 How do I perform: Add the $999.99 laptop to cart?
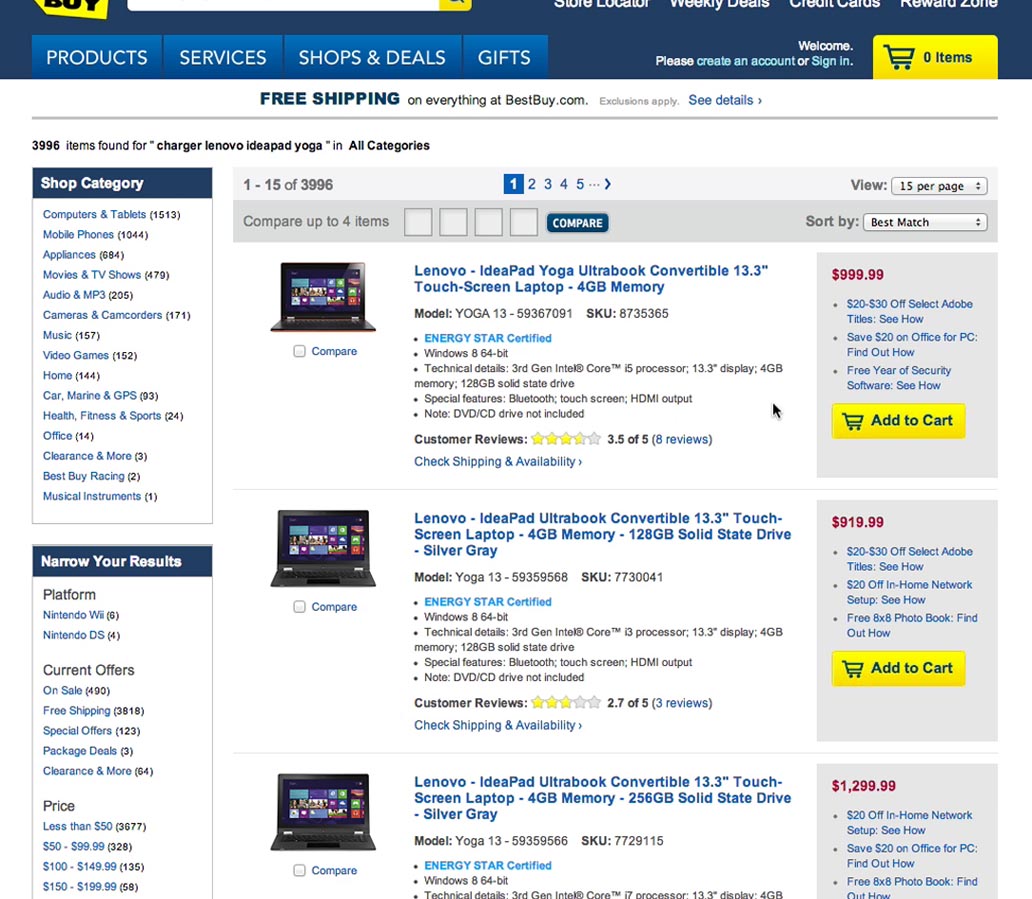[x=898, y=421]
